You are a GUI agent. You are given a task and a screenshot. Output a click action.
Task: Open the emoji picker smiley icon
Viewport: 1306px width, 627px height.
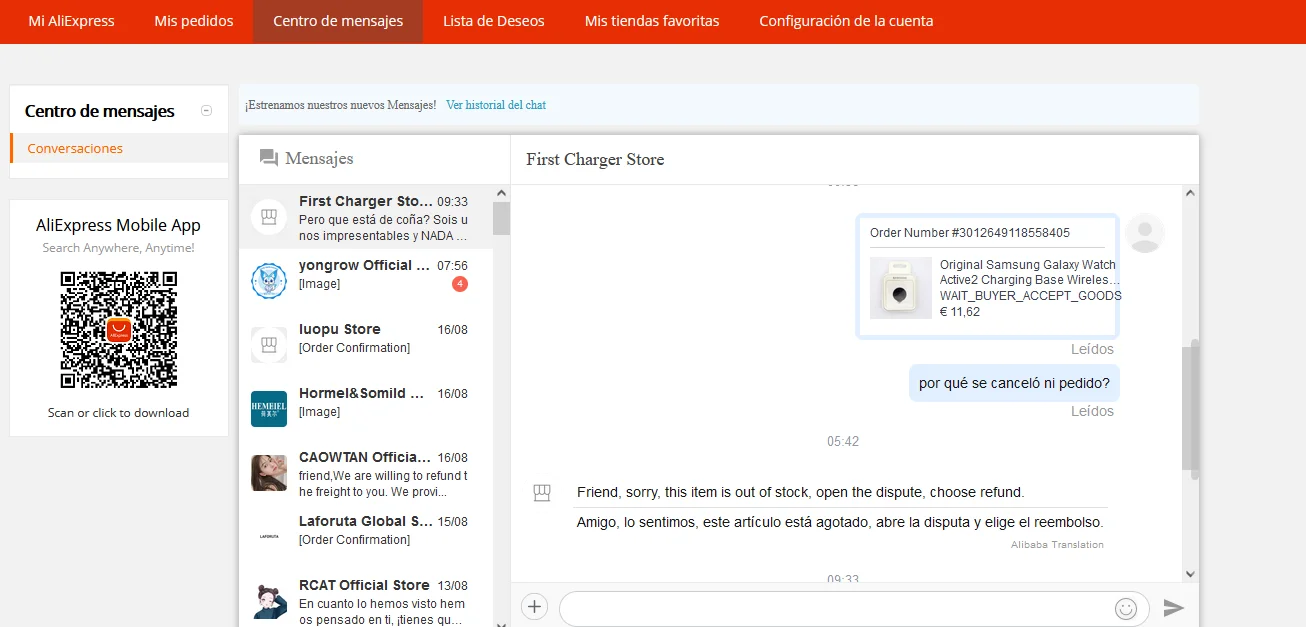tap(1126, 608)
